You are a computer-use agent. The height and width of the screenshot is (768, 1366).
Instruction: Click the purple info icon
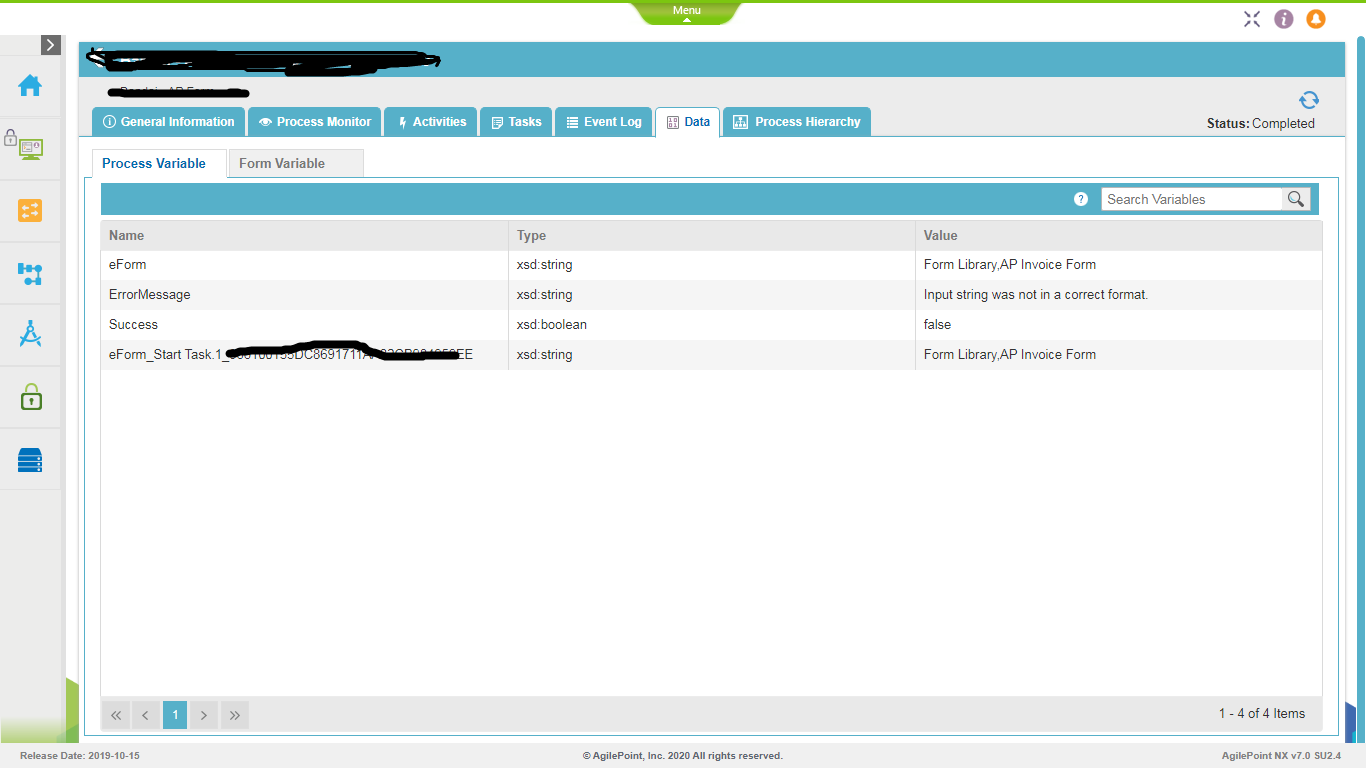click(x=1284, y=19)
